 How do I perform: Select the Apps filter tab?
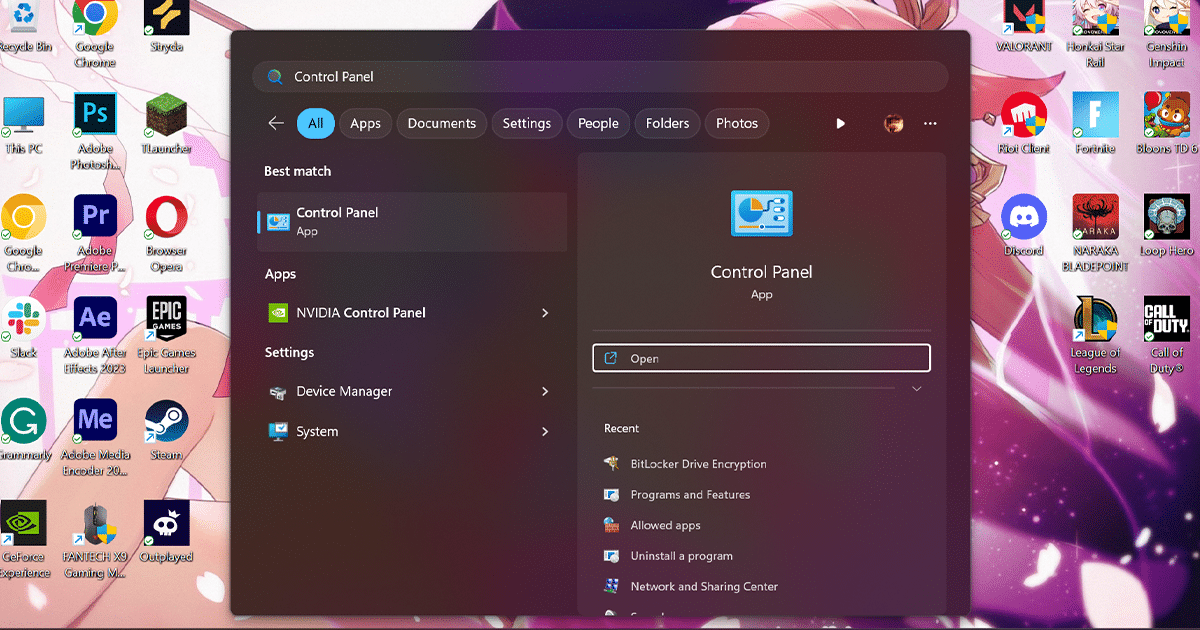click(x=365, y=123)
